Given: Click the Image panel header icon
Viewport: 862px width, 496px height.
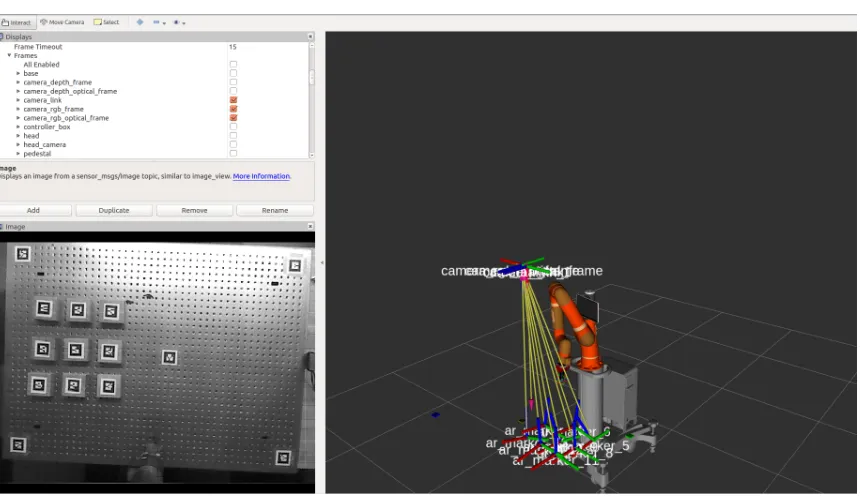Looking at the screenshot, I should tap(2, 227).
